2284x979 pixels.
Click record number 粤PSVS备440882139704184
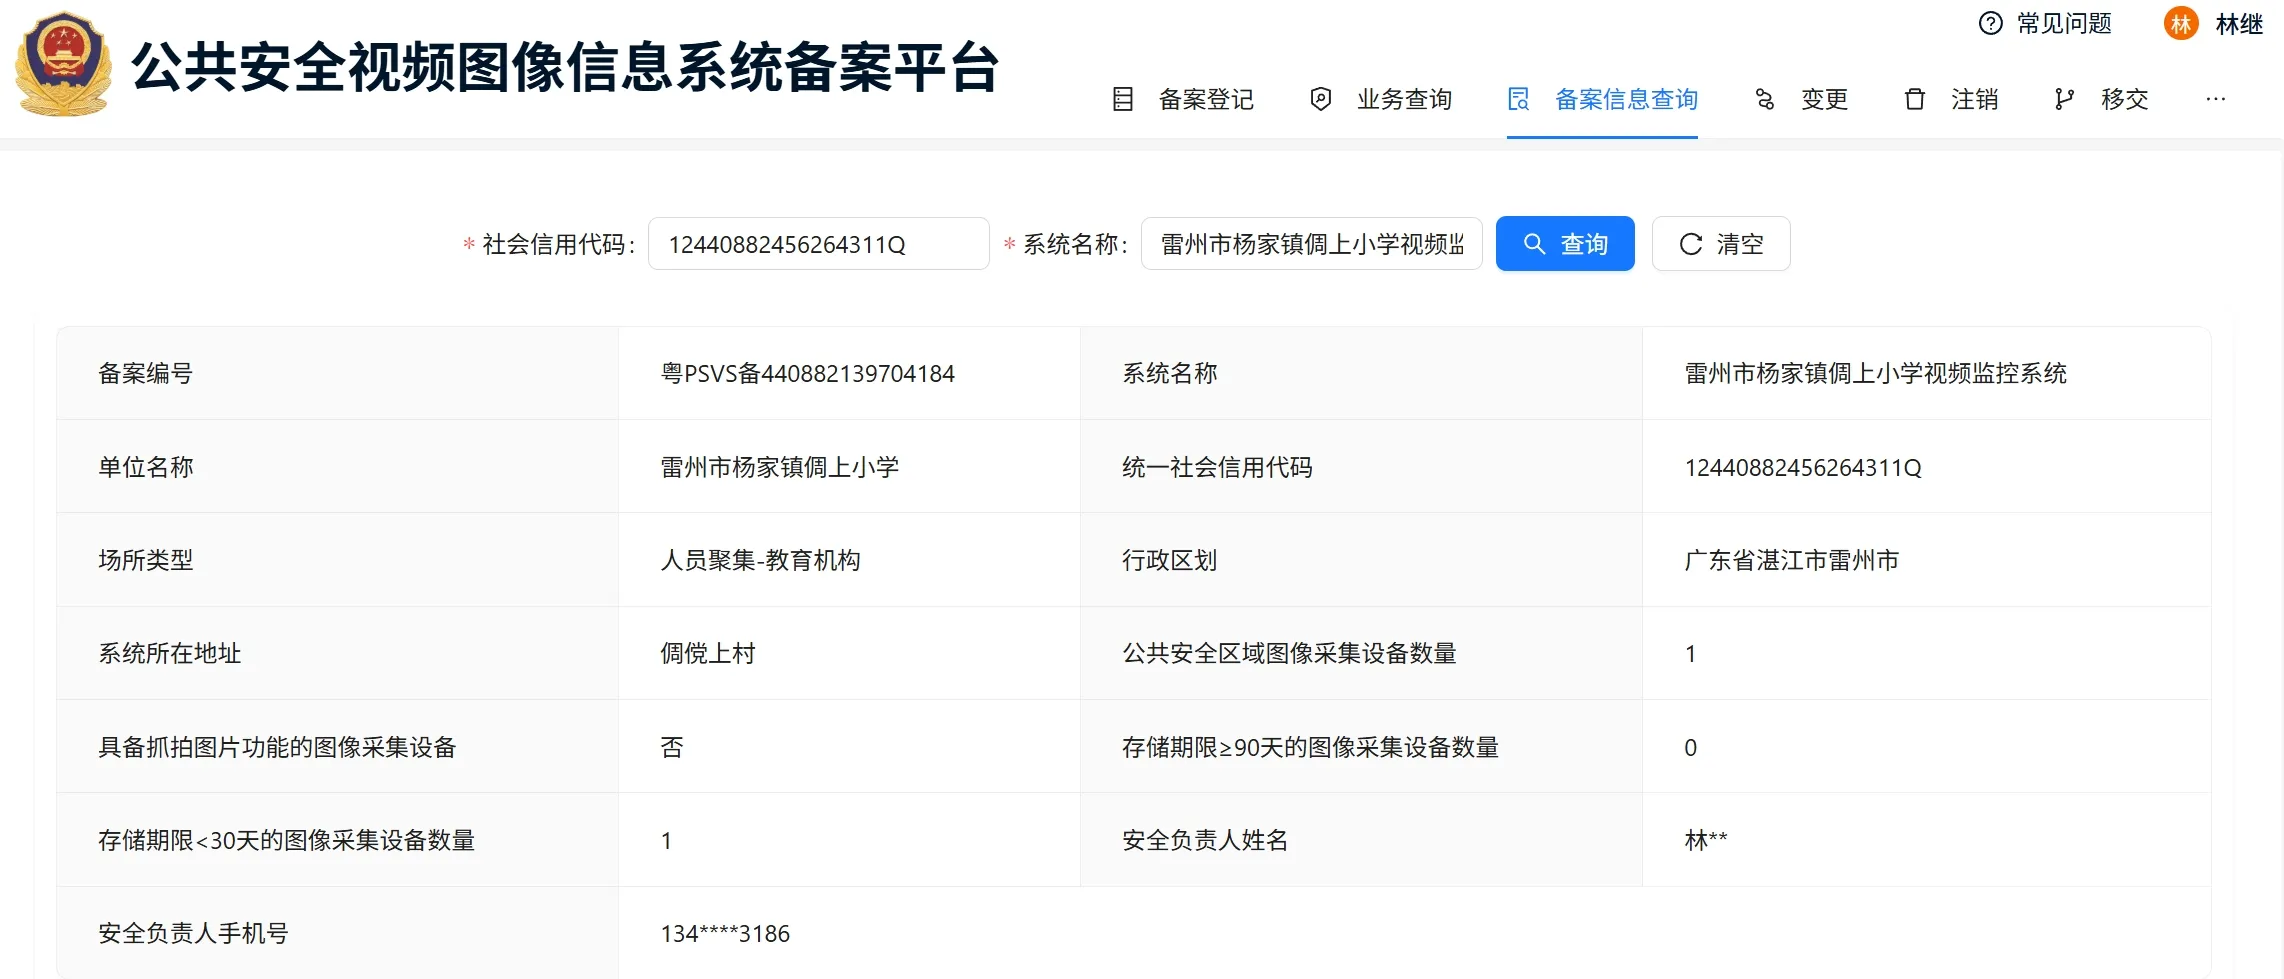tap(808, 374)
